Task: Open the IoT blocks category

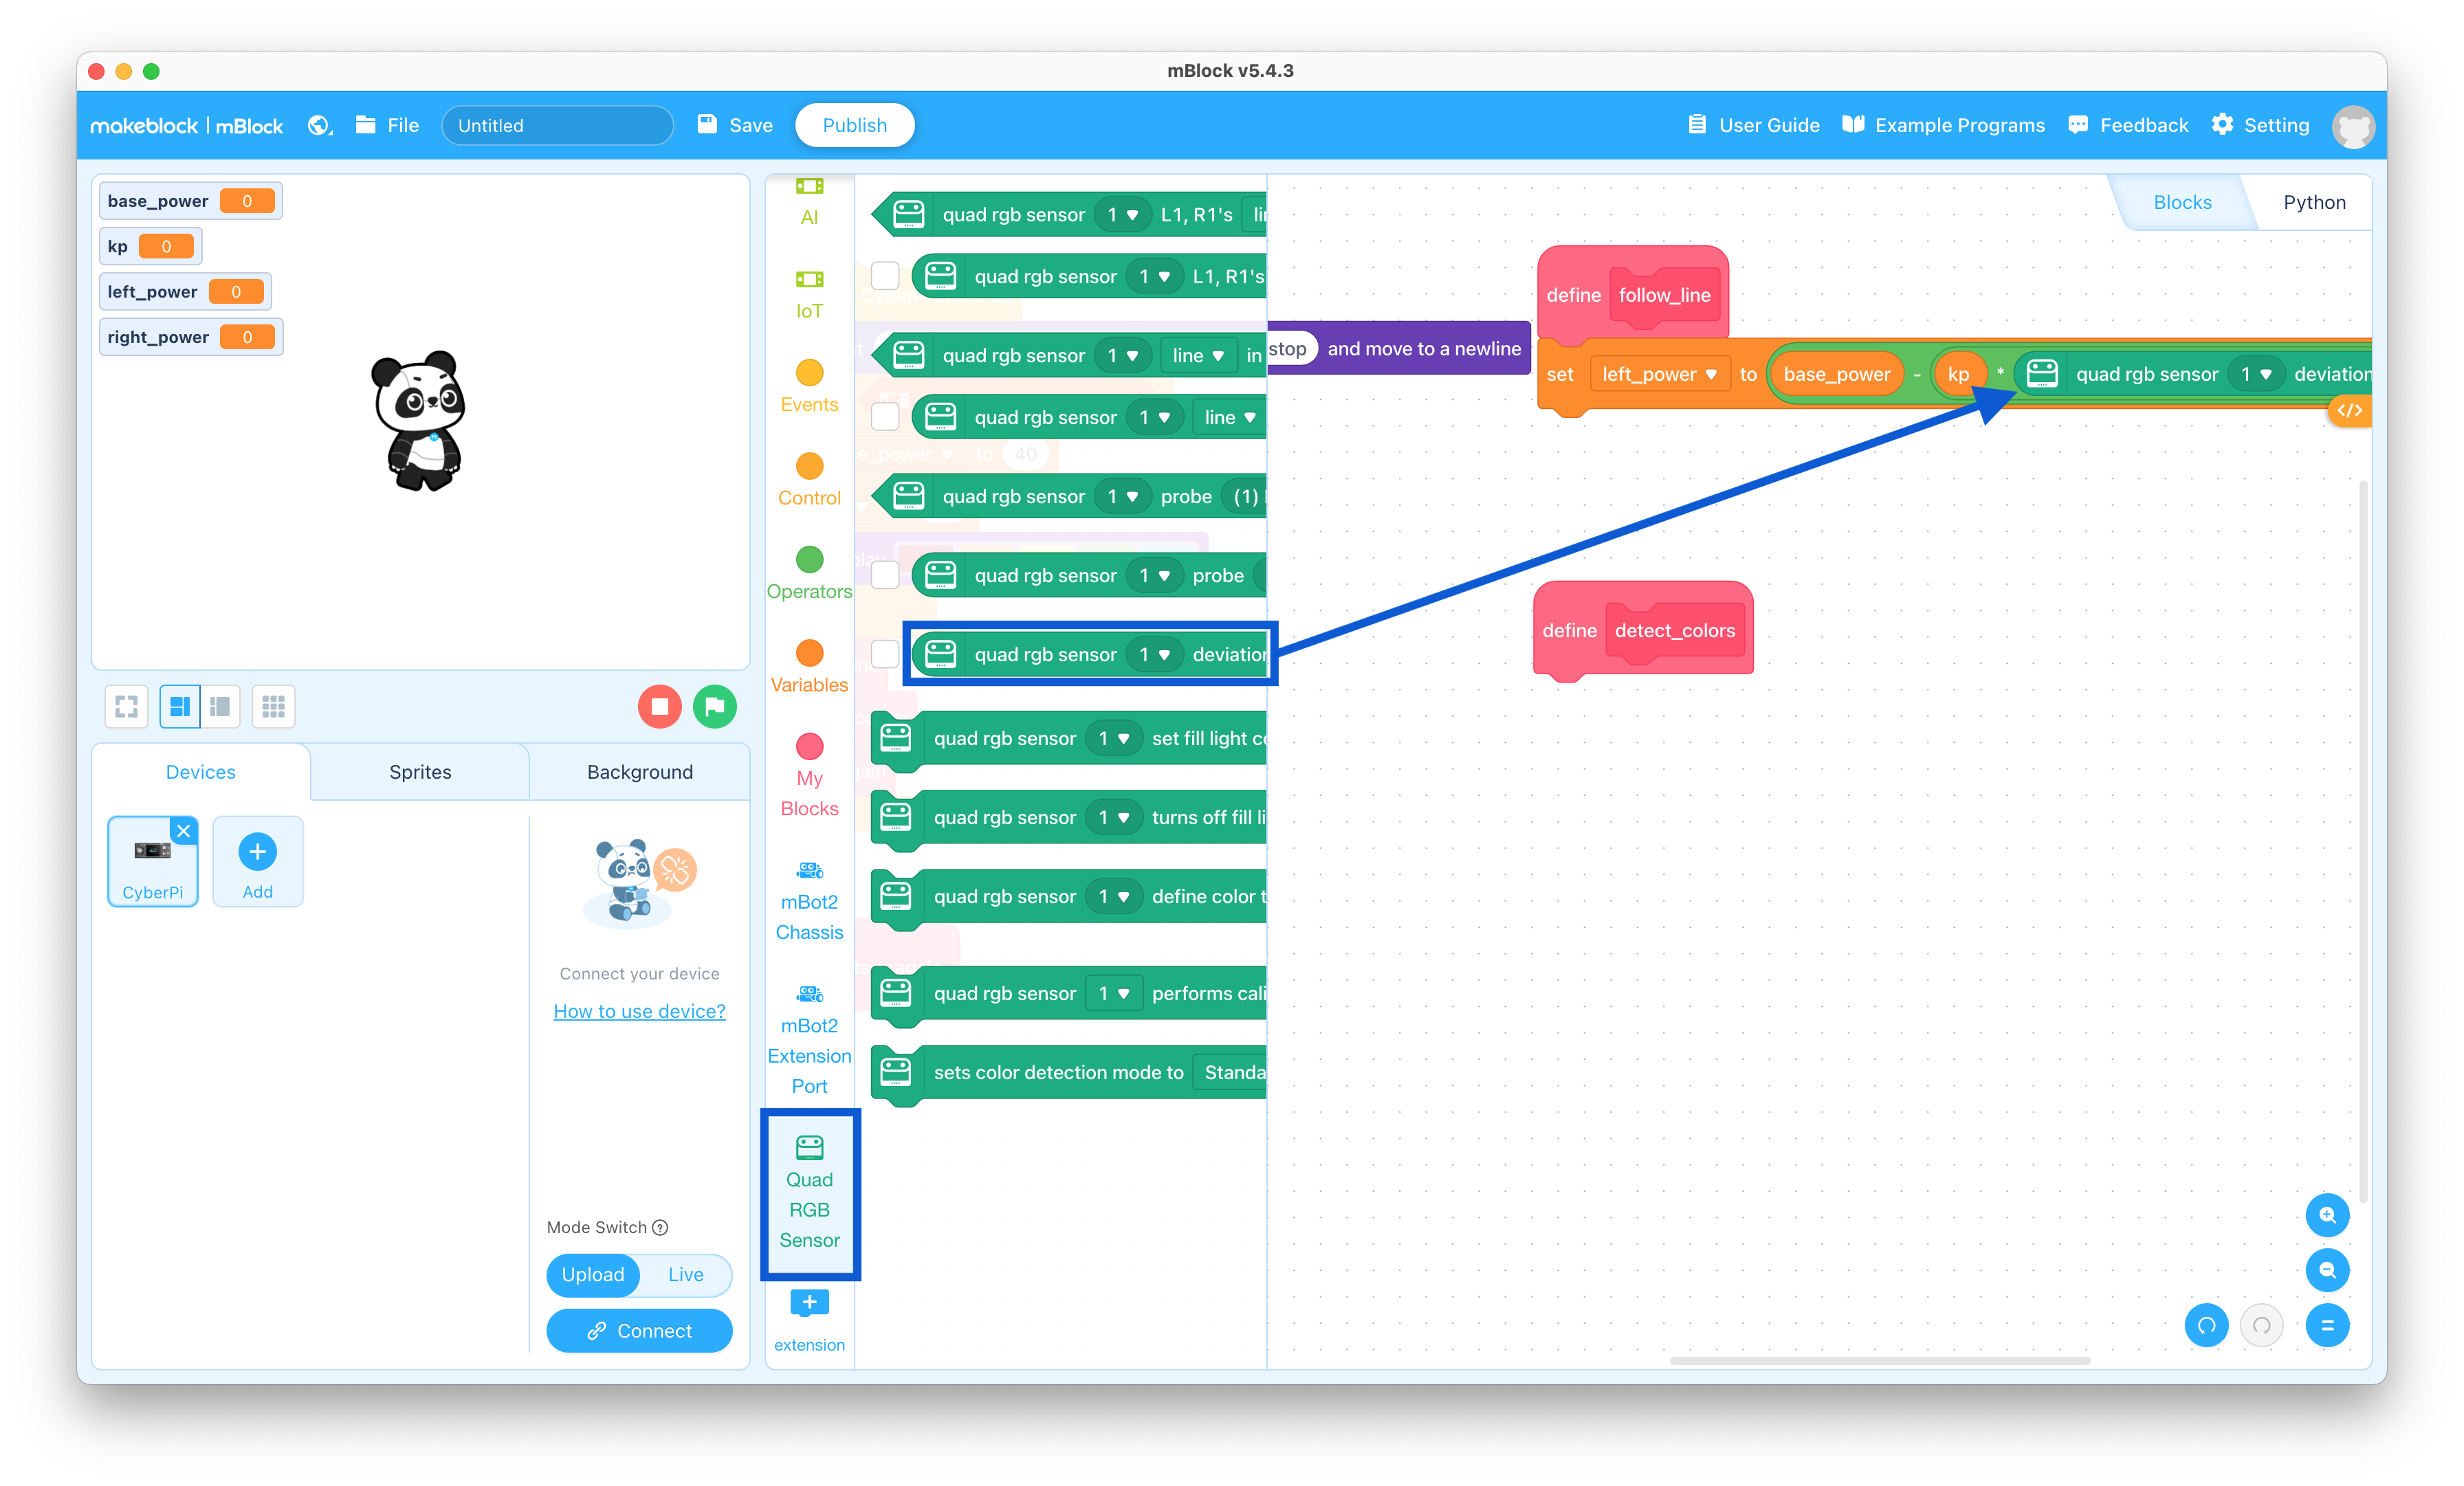Action: pyautogui.click(x=809, y=295)
